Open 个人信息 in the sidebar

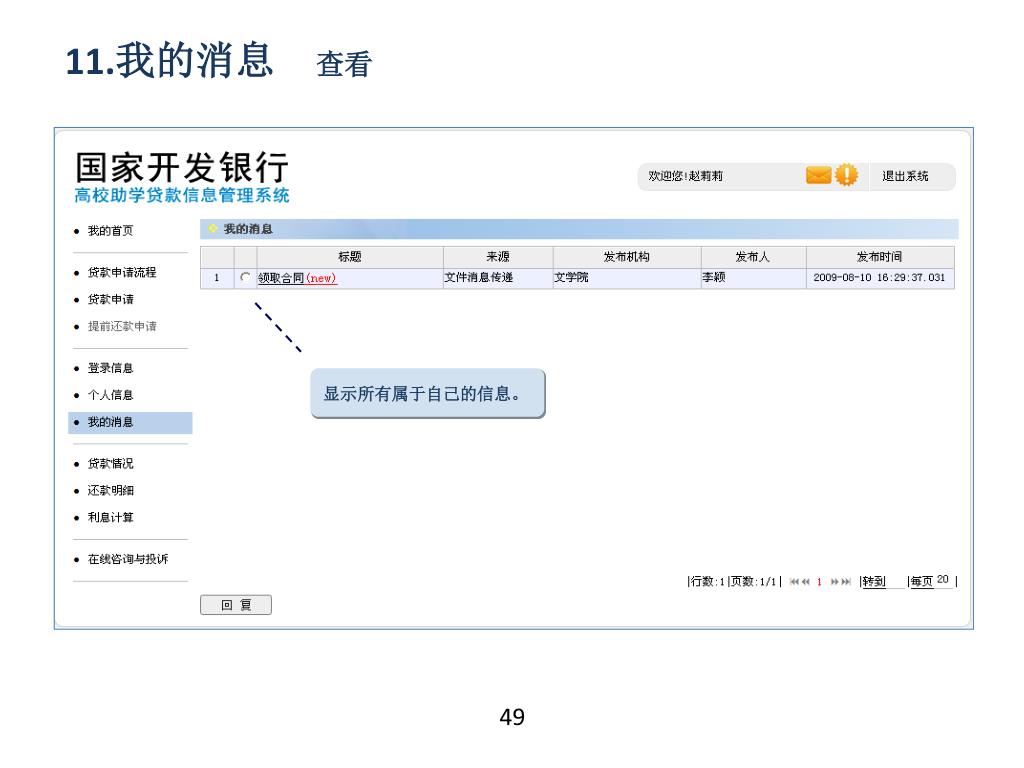click(110, 394)
